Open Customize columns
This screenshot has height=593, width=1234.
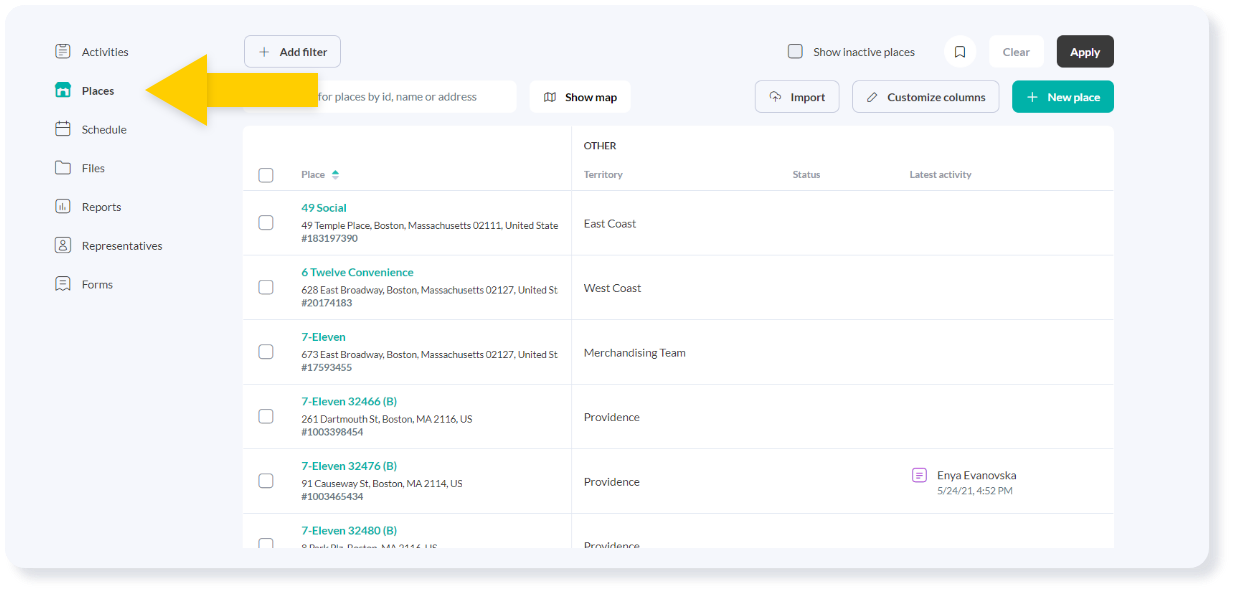925,97
